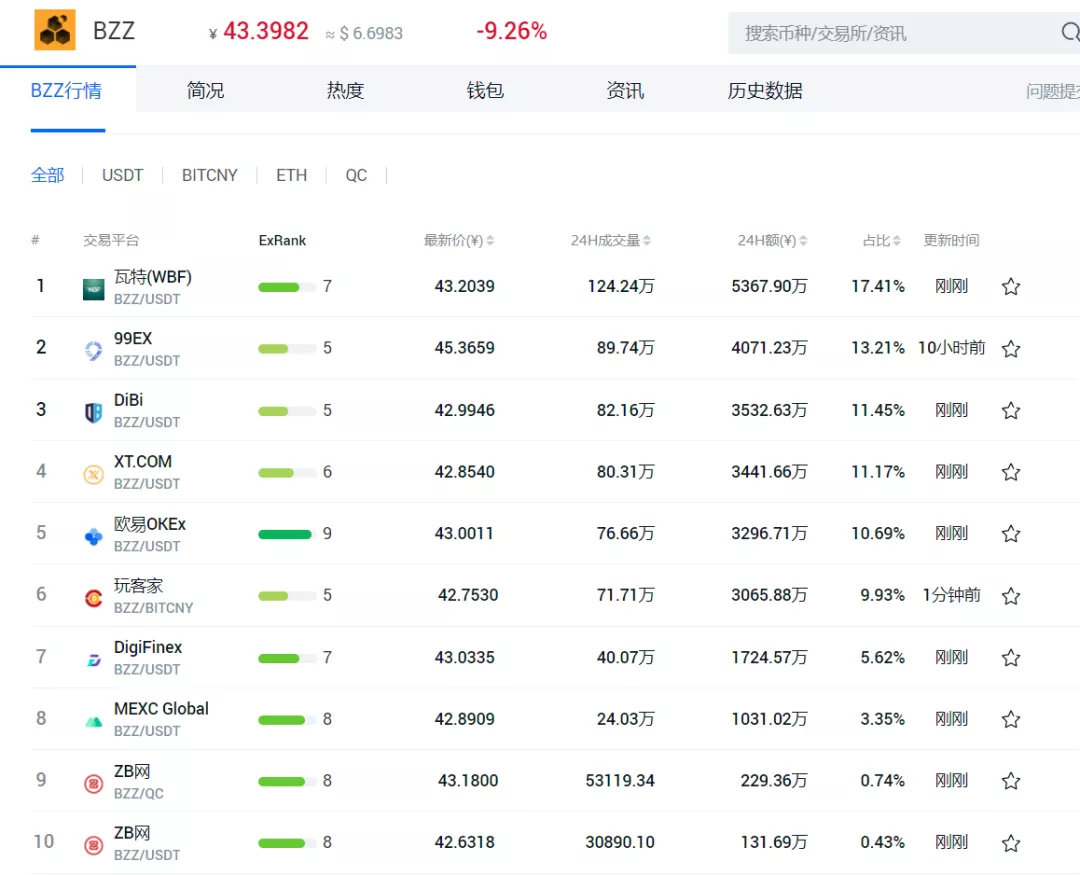Click the search magnifier icon
This screenshot has height=875, width=1080.
(x=1070, y=32)
